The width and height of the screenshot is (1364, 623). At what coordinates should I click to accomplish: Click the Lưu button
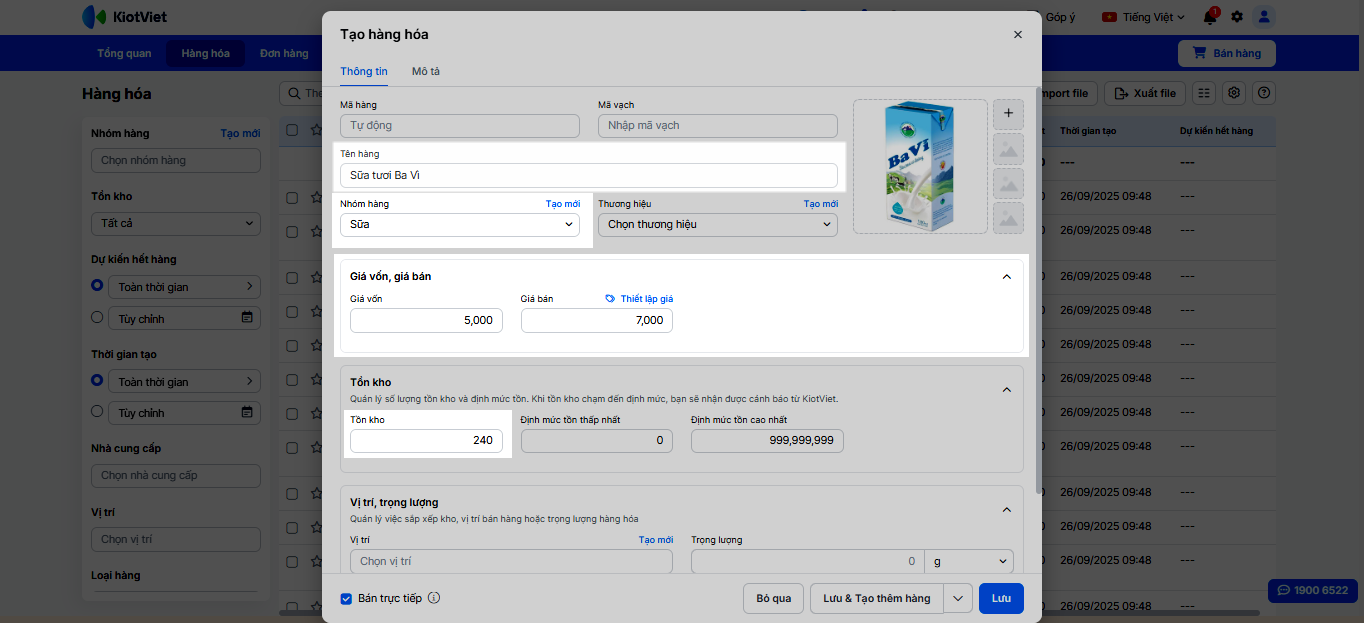point(1001,598)
